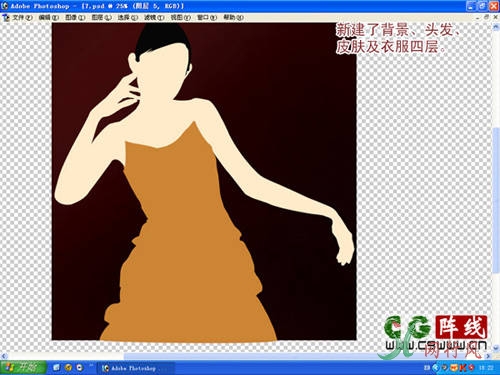Image resolution: width=500 pixels, height=375 pixels.
Task: Click the vertical scrollbar thumb at right
Action: [x=496, y=200]
